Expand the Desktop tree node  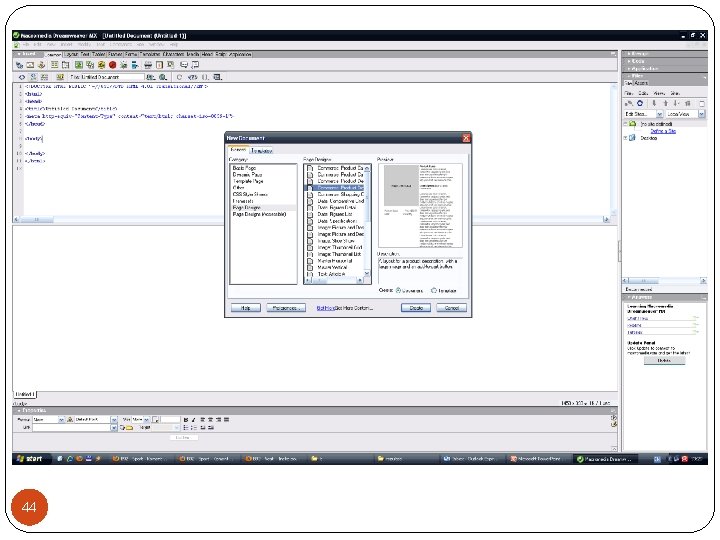[625, 138]
